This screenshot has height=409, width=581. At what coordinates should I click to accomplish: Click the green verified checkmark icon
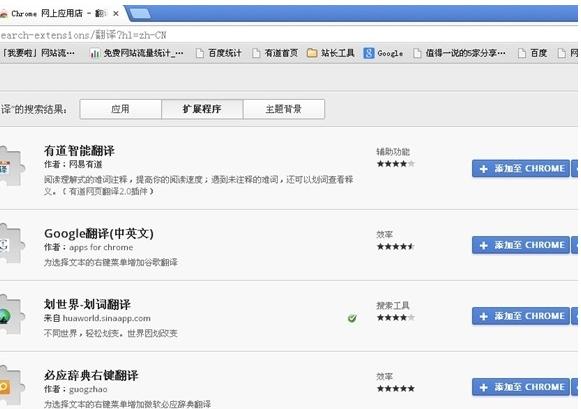coord(352,318)
